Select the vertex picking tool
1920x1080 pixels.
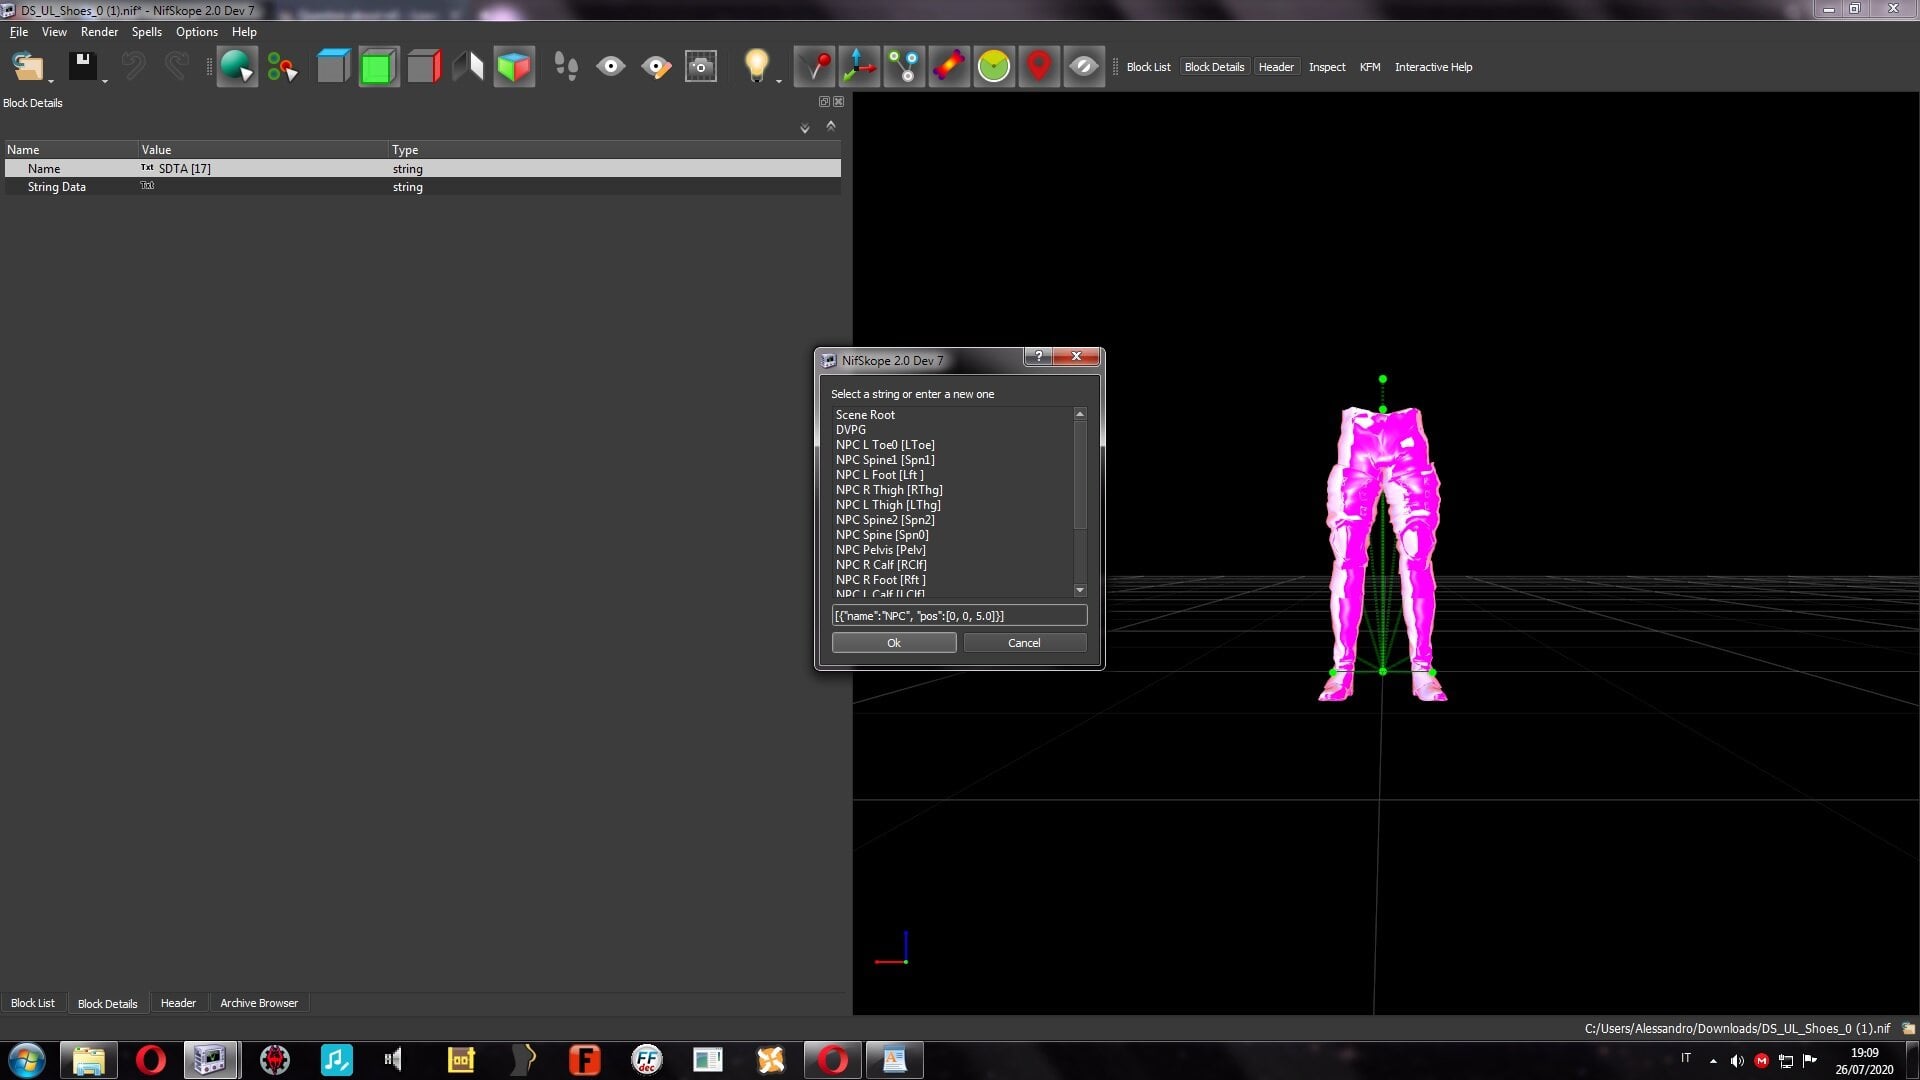tap(282, 67)
